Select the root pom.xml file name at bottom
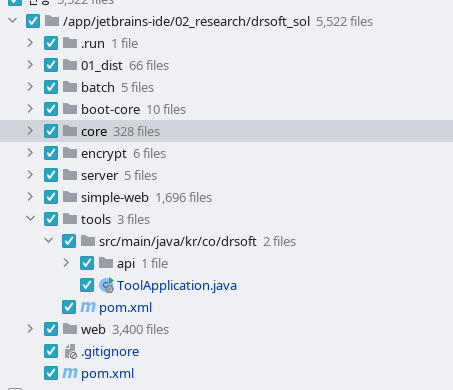 [107, 374]
